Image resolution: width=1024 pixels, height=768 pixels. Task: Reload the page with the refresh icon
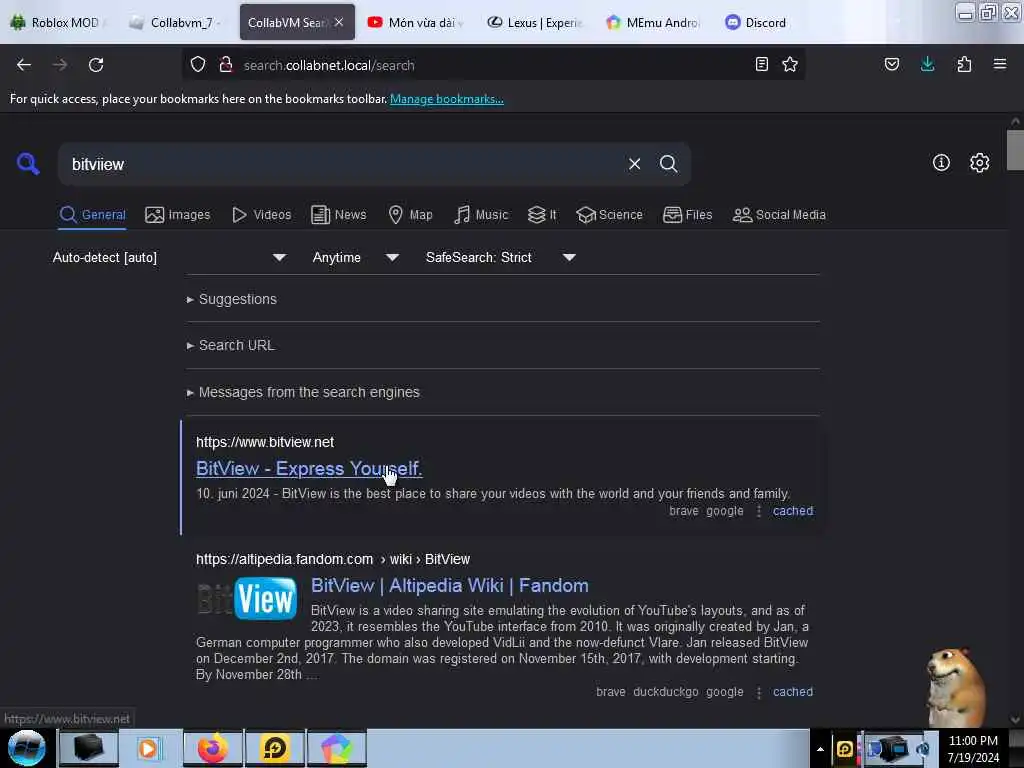(x=96, y=65)
